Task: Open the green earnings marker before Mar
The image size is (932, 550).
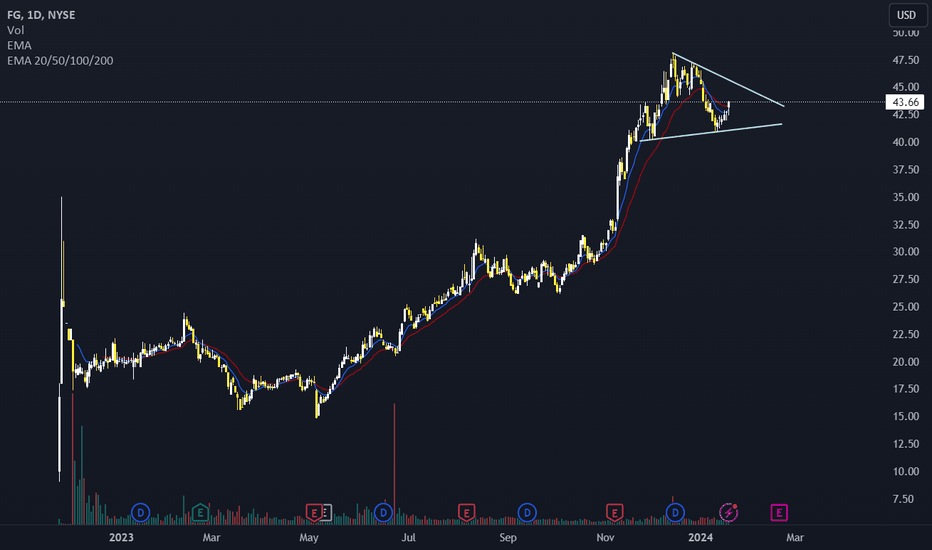Action: coord(200,512)
